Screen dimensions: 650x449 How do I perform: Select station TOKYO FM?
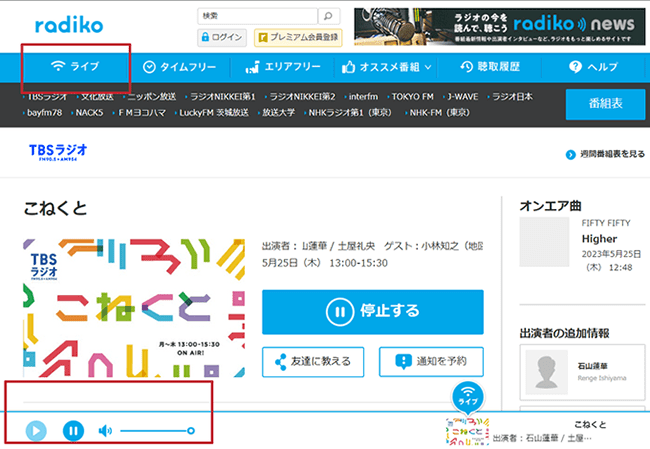[x=412, y=97]
